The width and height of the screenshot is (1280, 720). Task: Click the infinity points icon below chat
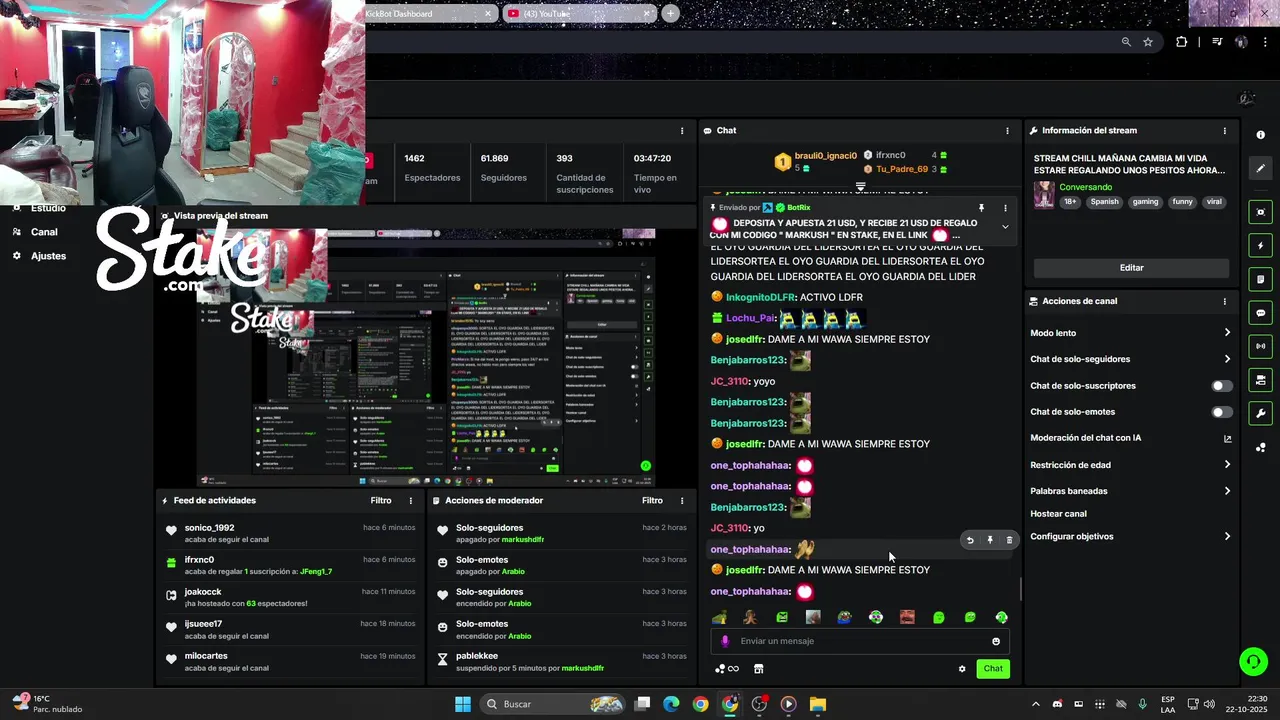(x=727, y=669)
